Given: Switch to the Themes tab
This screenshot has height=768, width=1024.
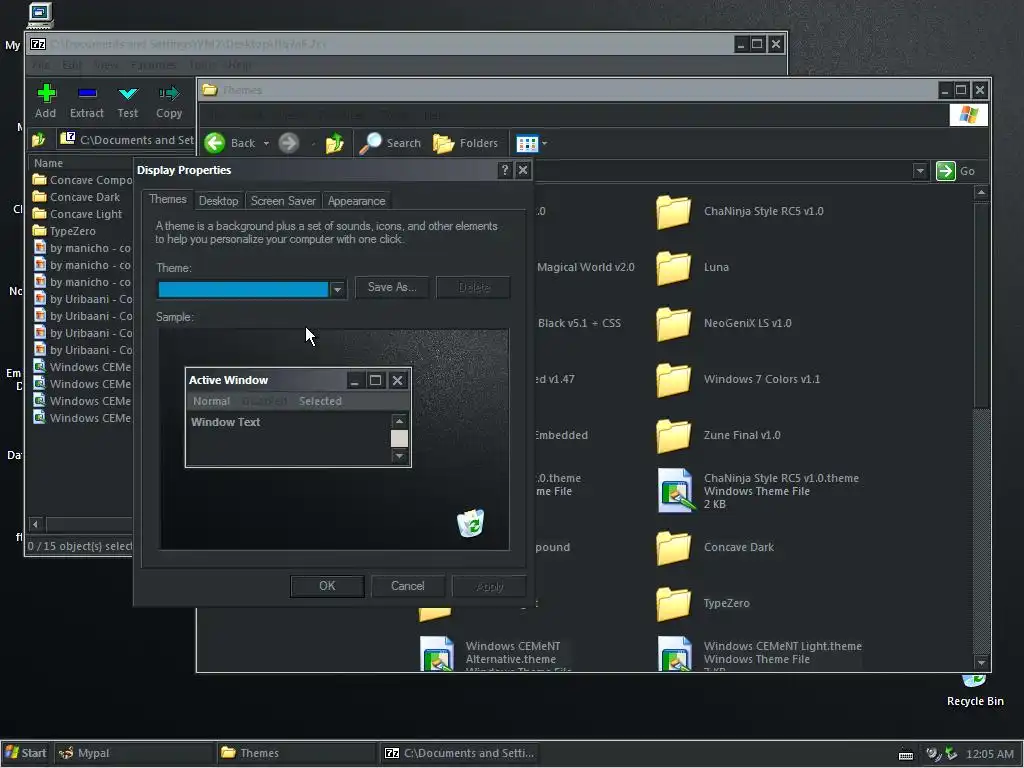Looking at the screenshot, I should (x=167, y=199).
